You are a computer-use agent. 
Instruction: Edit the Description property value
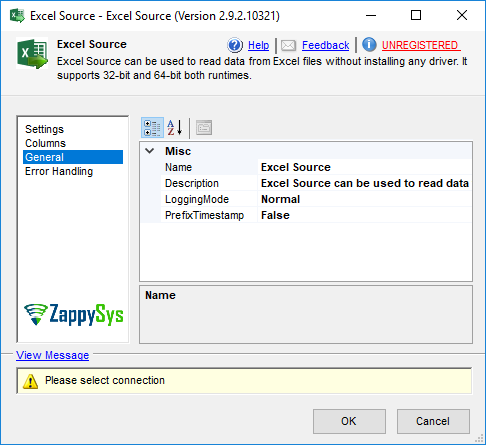coord(365,183)
